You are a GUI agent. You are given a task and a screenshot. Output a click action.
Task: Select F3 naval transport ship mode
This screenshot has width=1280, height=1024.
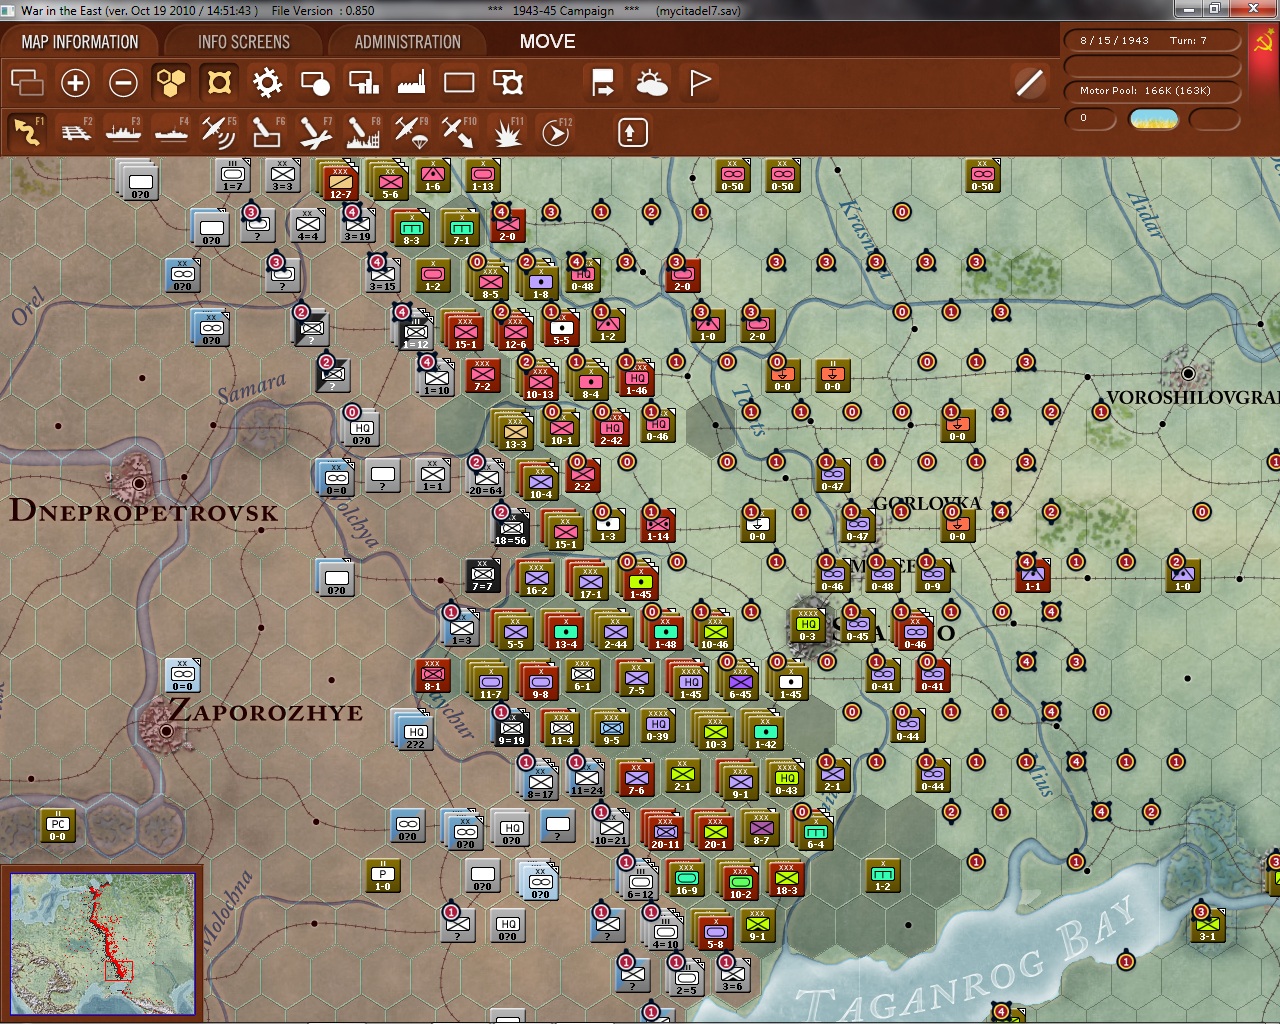[x=123, y=132]
